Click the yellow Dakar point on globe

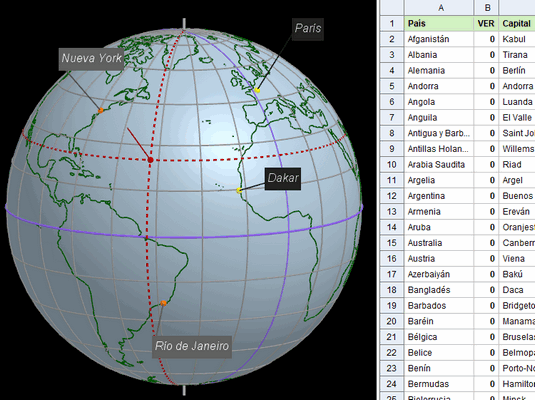click(239, 190)
